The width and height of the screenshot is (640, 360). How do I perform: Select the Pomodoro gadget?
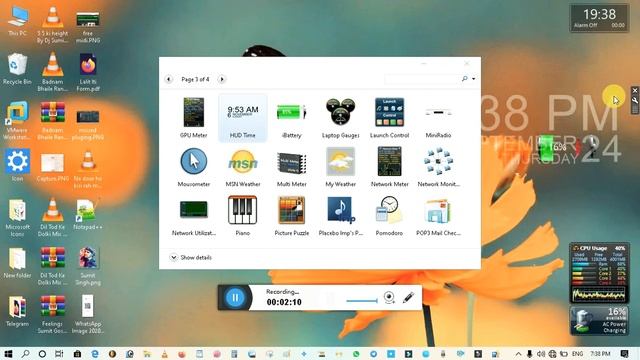click(389, 216)
